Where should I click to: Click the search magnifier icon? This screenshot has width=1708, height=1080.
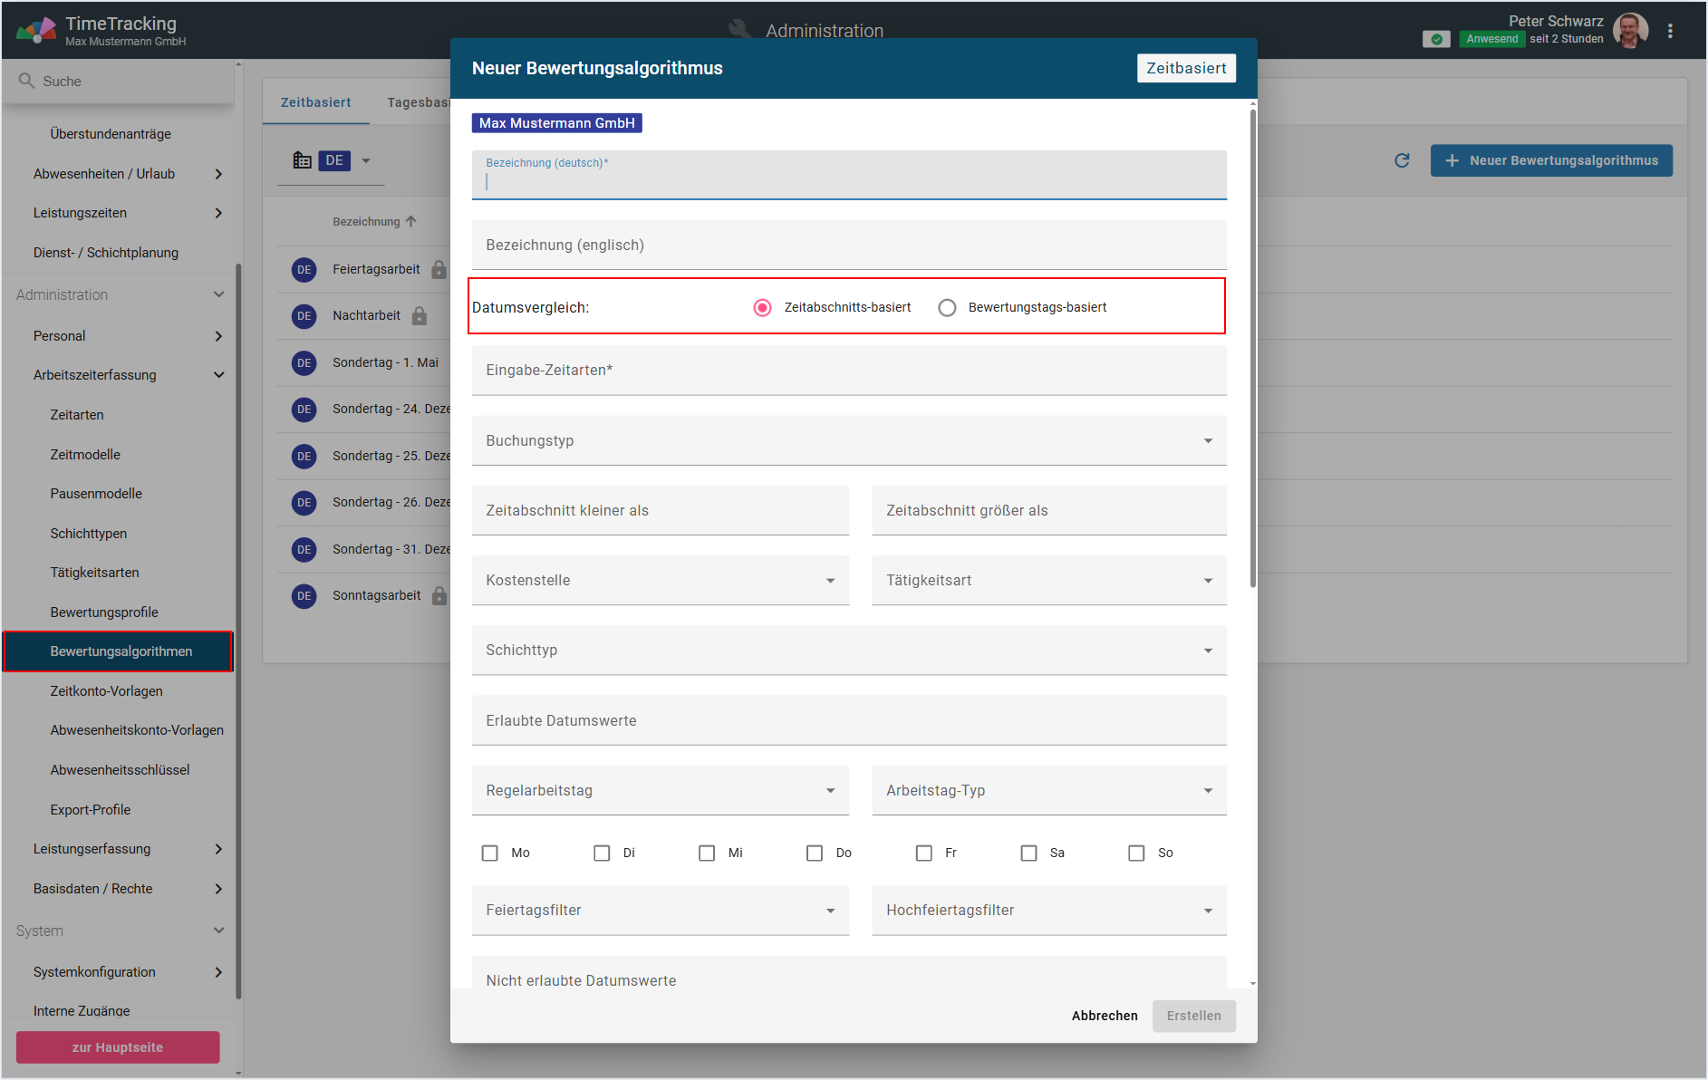pyautogui.click(x=27, y=81)
